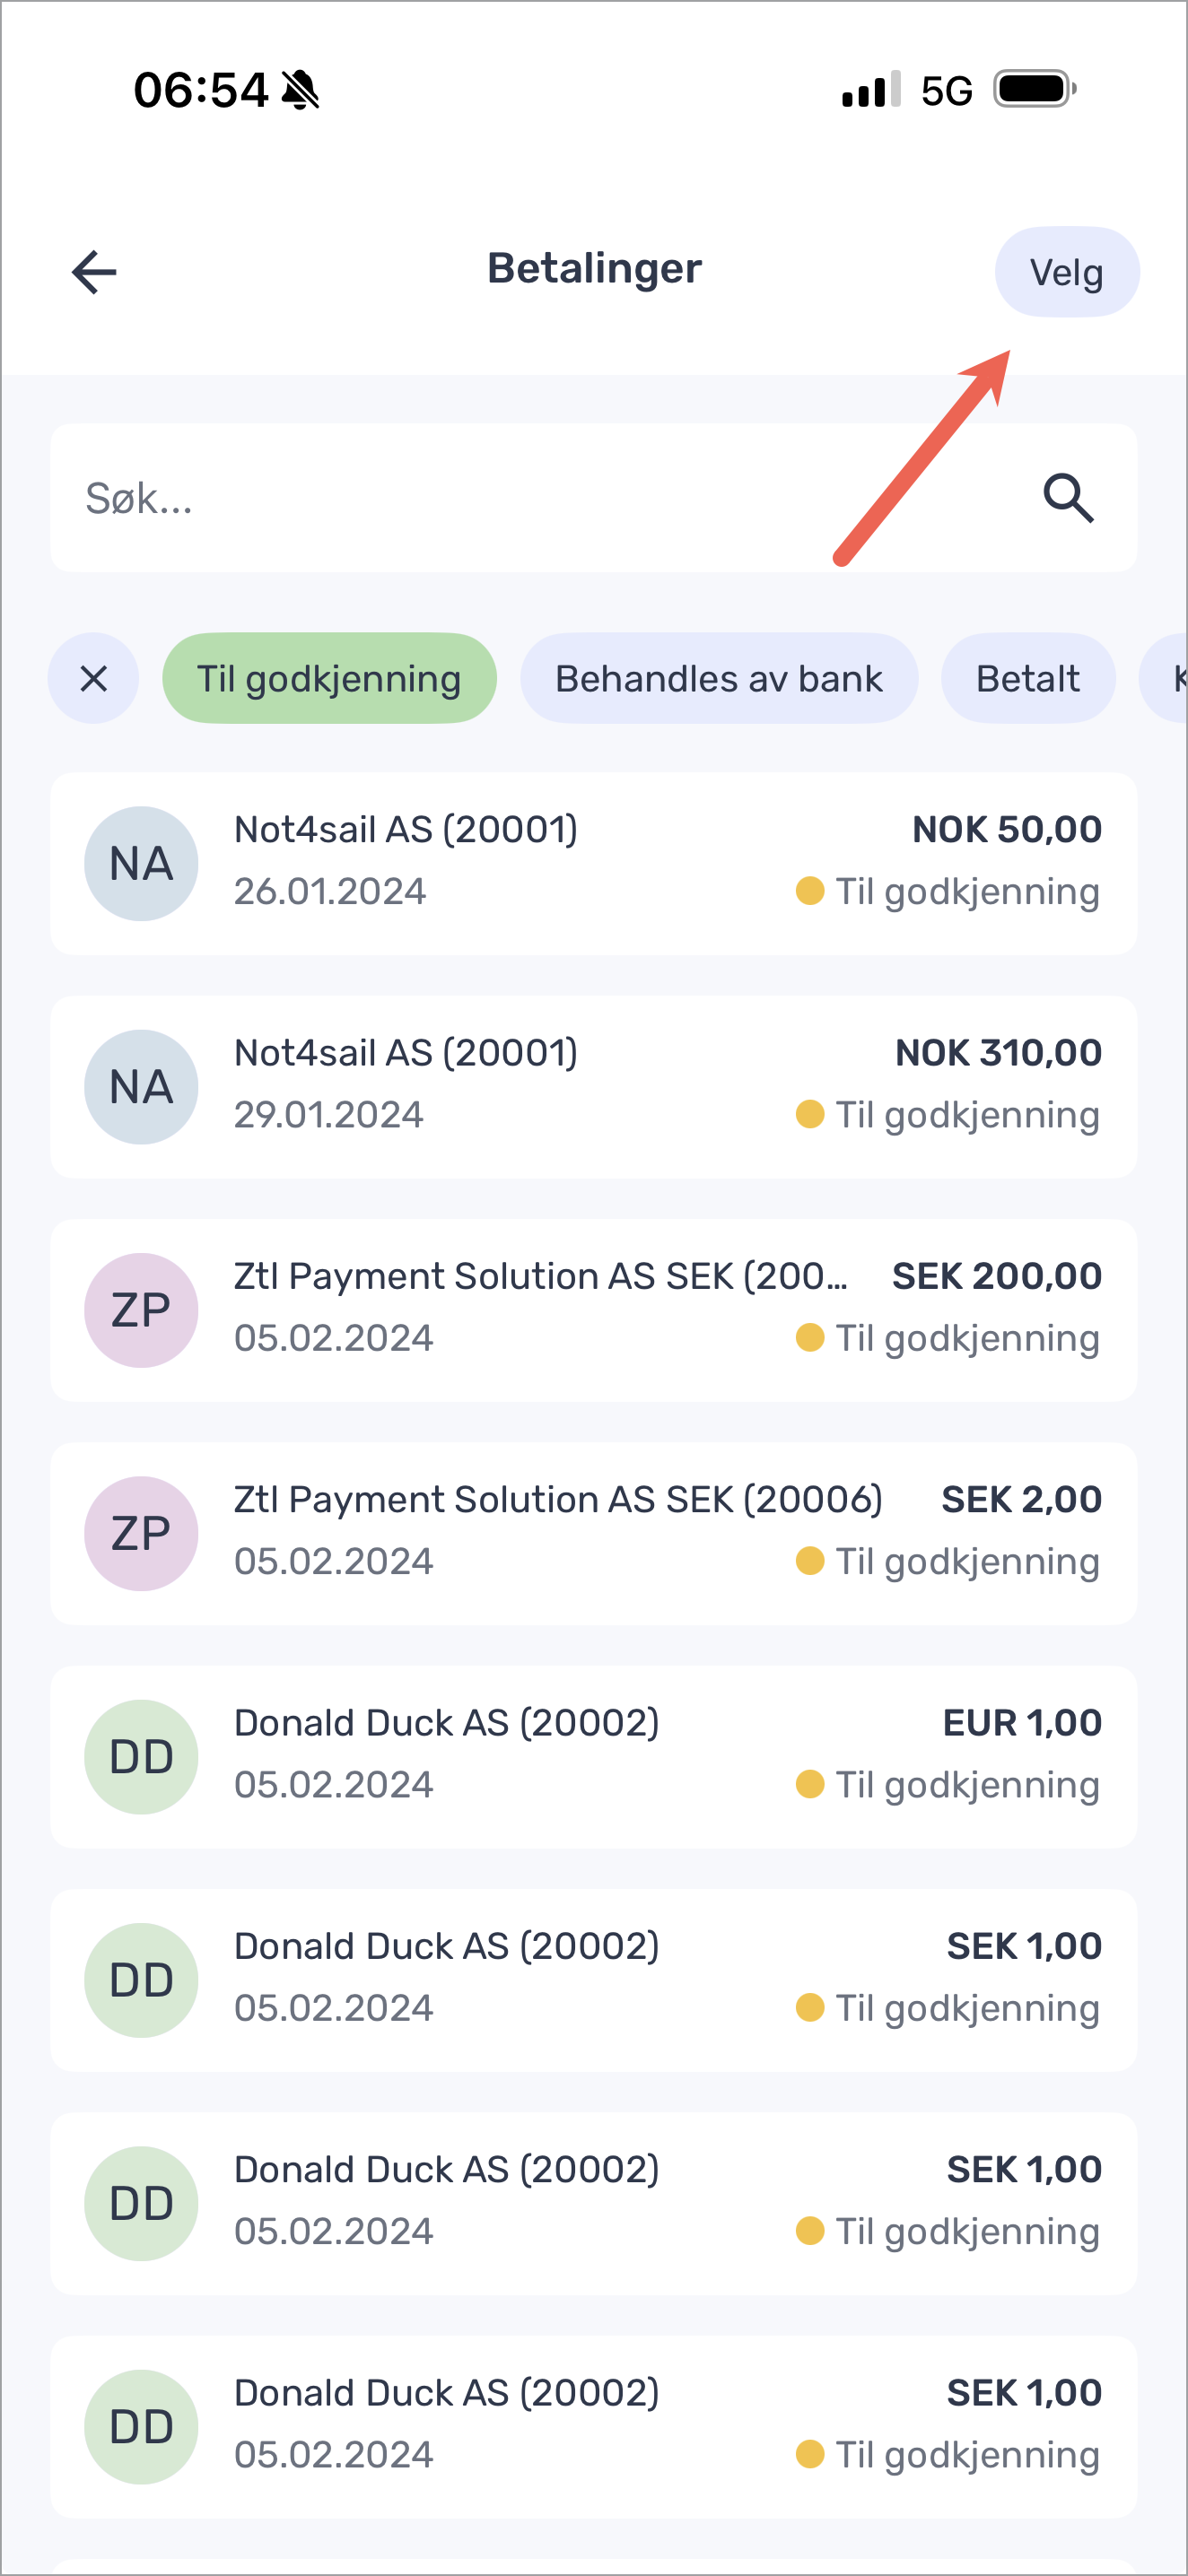This screenshot has width=1188, height=2576.
Task: Open the Ztl Payment Solution SEK 2,00 payment
Action: point(593,1535)
